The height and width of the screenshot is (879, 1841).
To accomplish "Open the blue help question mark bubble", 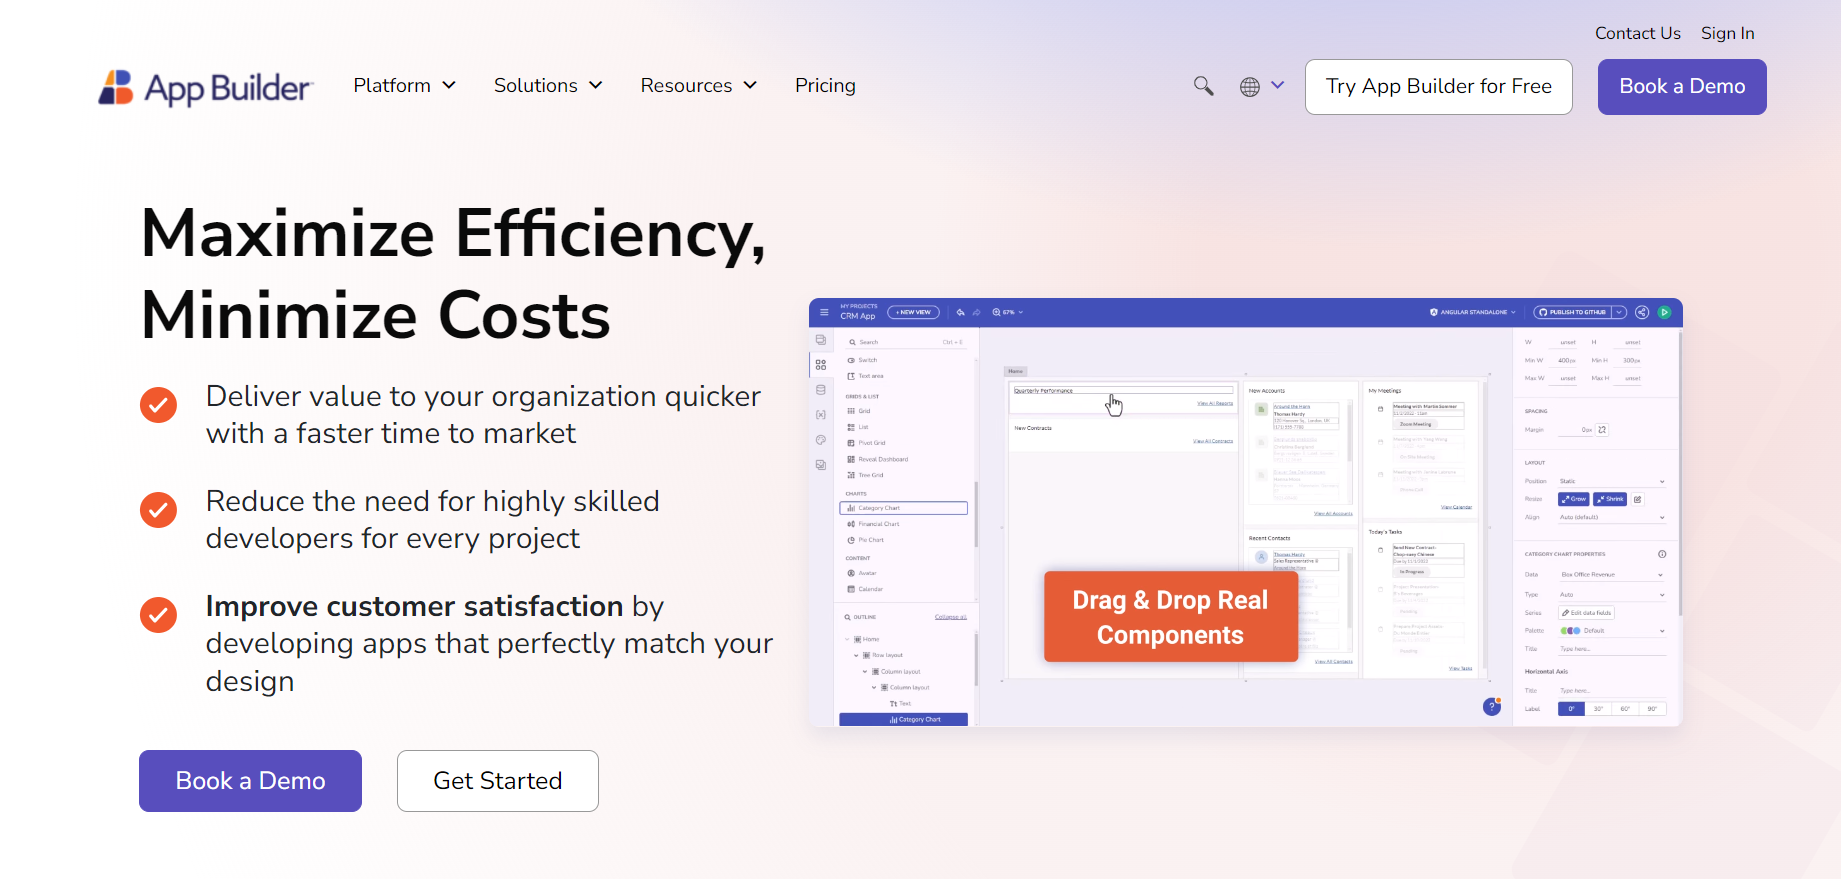I will 1492,707.
